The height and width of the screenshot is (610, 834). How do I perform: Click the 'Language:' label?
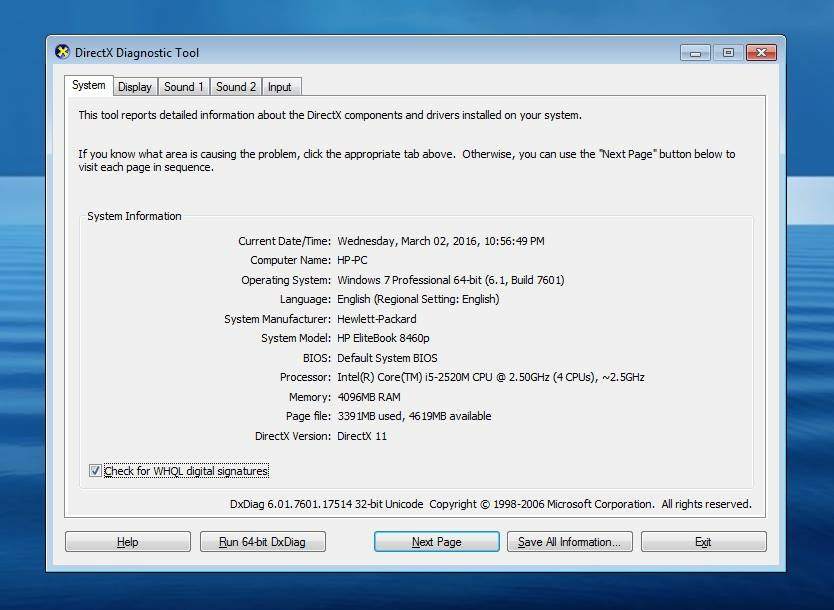coord(305,299)
